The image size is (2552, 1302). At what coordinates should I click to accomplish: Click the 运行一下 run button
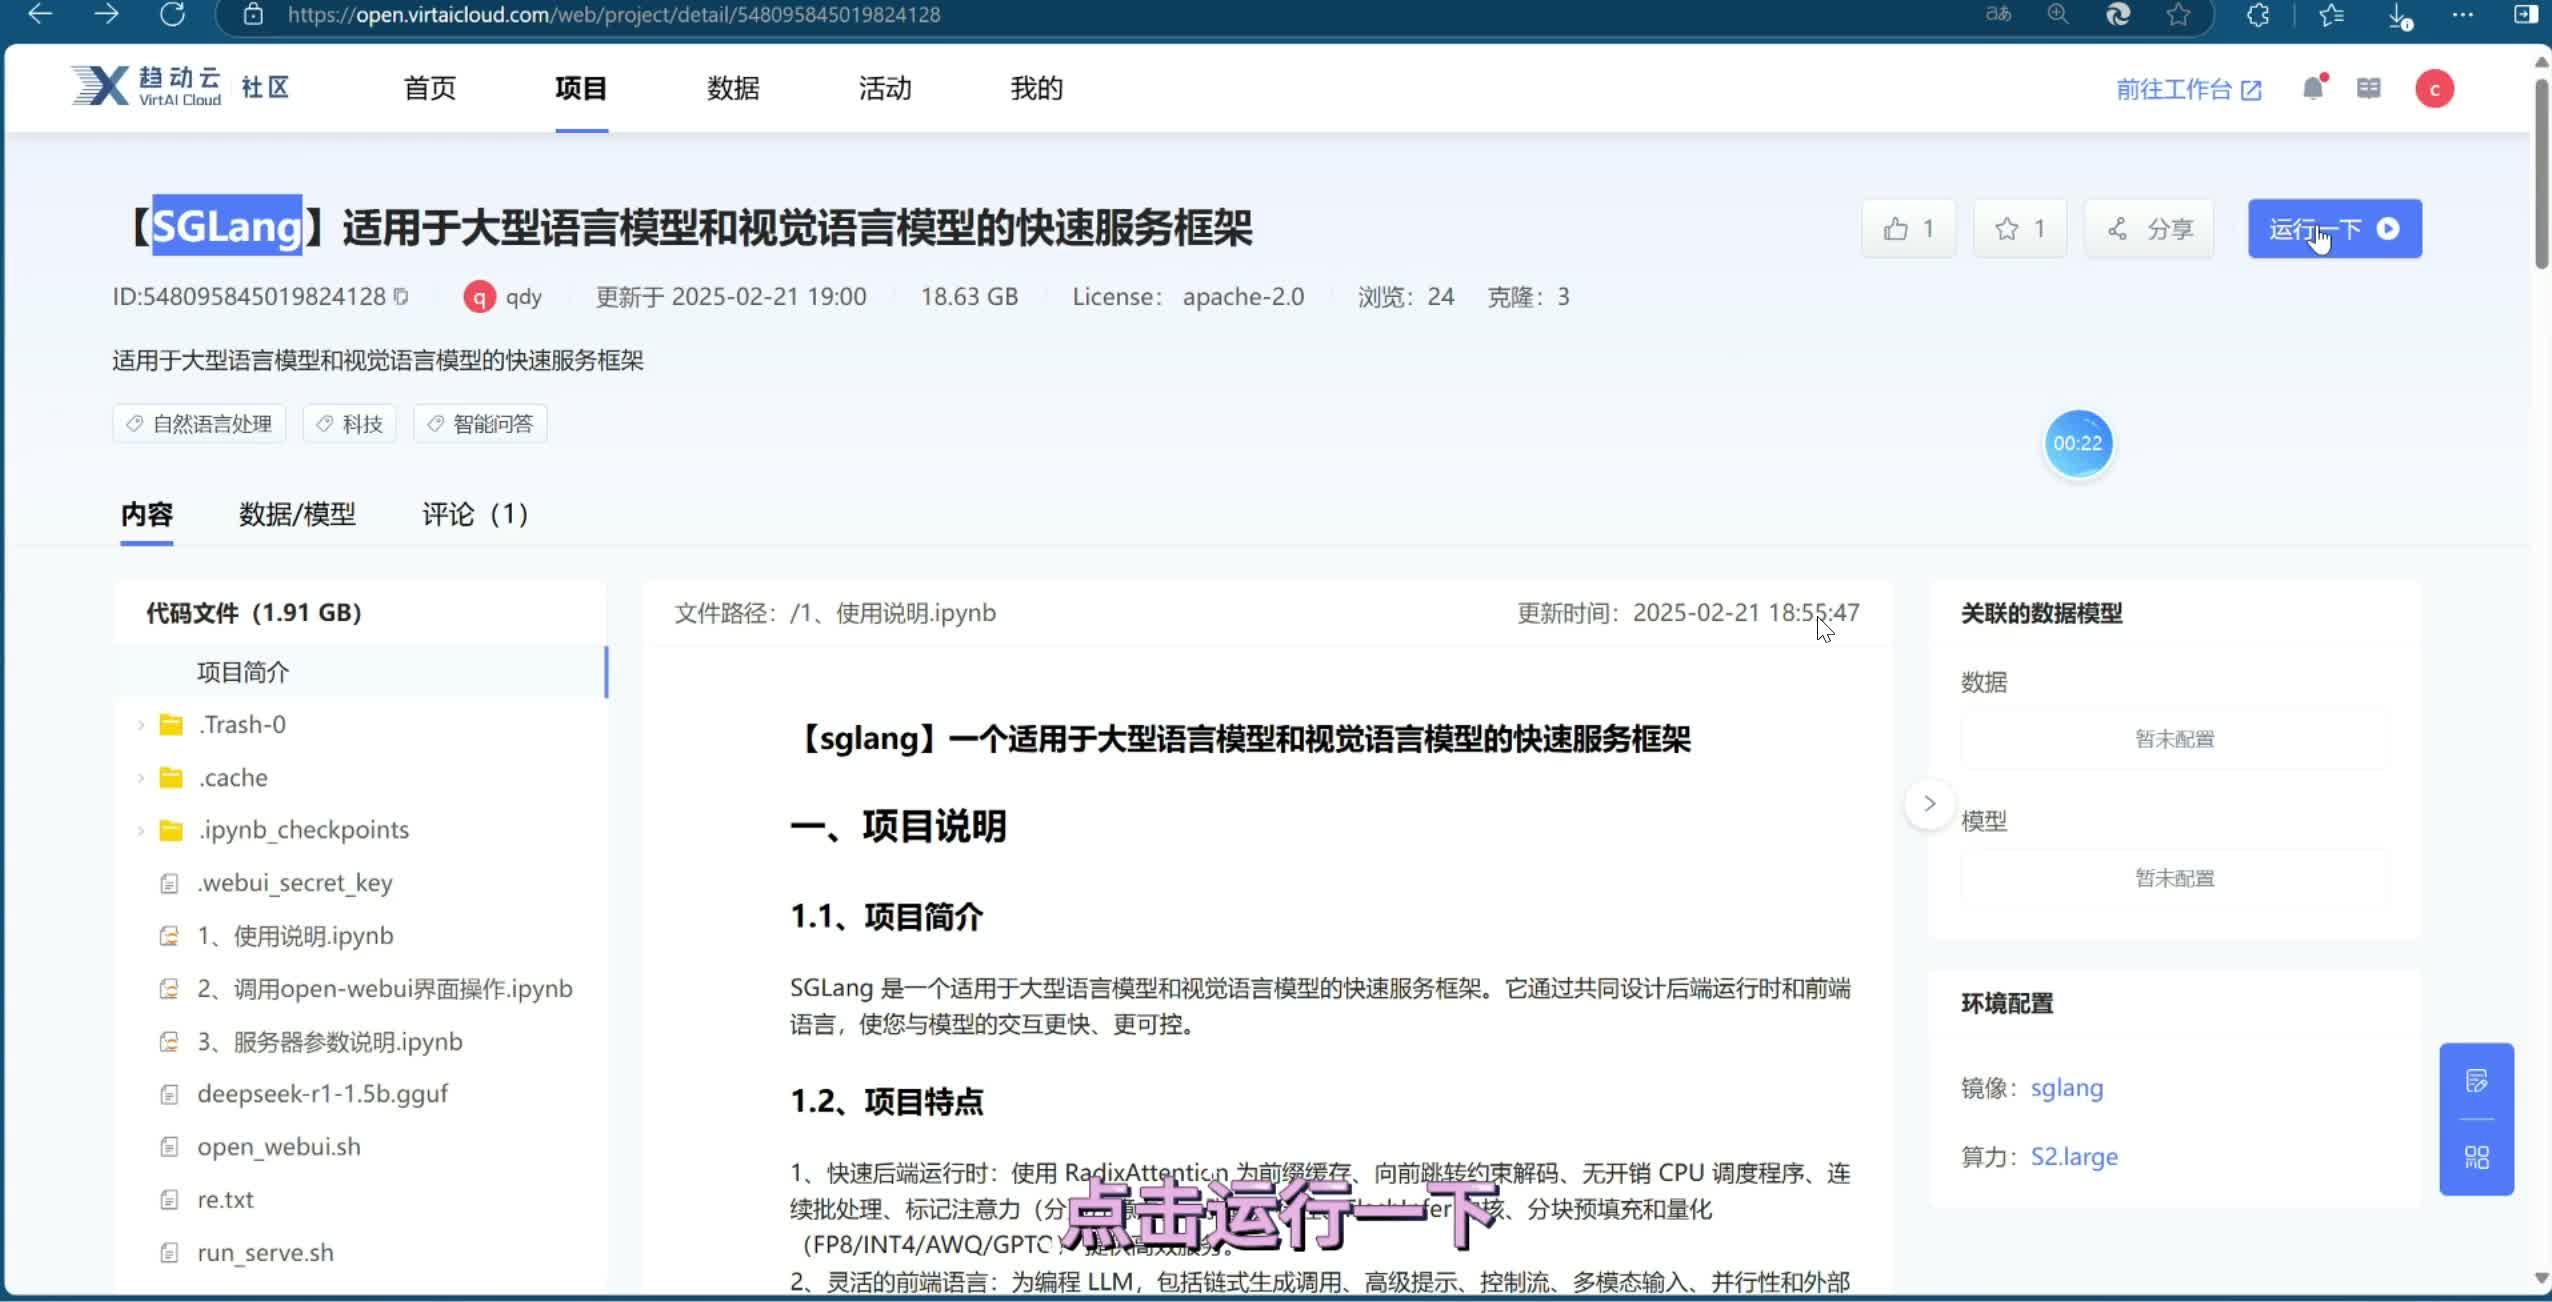coord(2334,228)
